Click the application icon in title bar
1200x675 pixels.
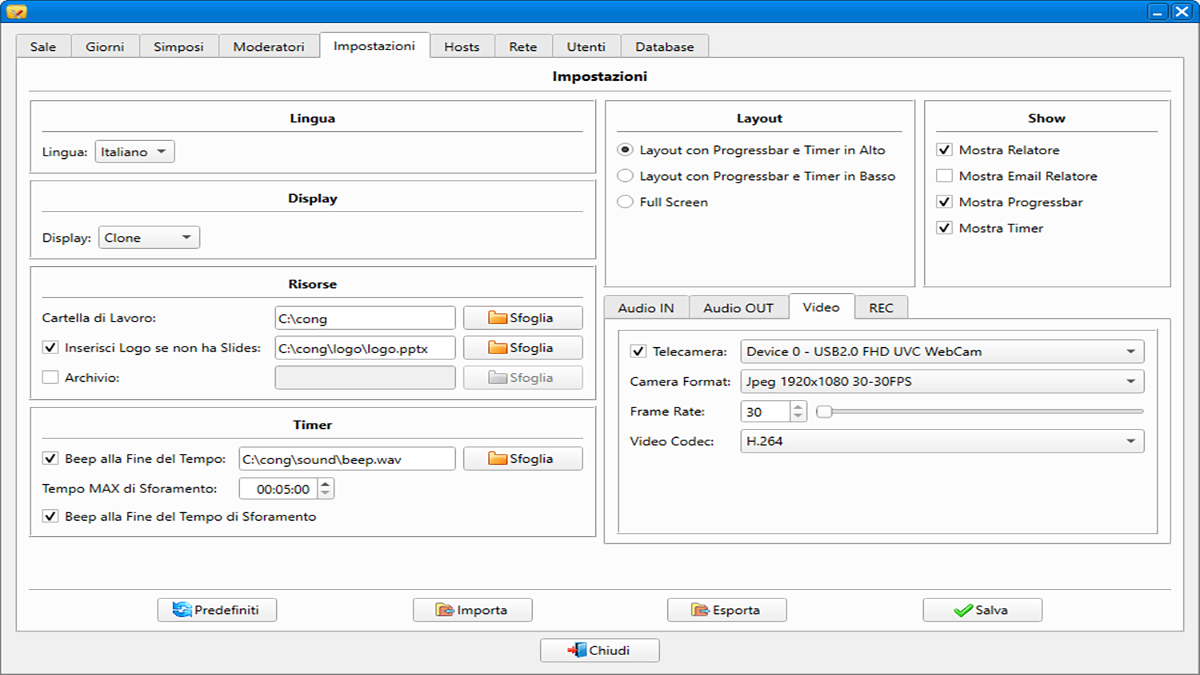pyautogui.click(x=16, y=12)
